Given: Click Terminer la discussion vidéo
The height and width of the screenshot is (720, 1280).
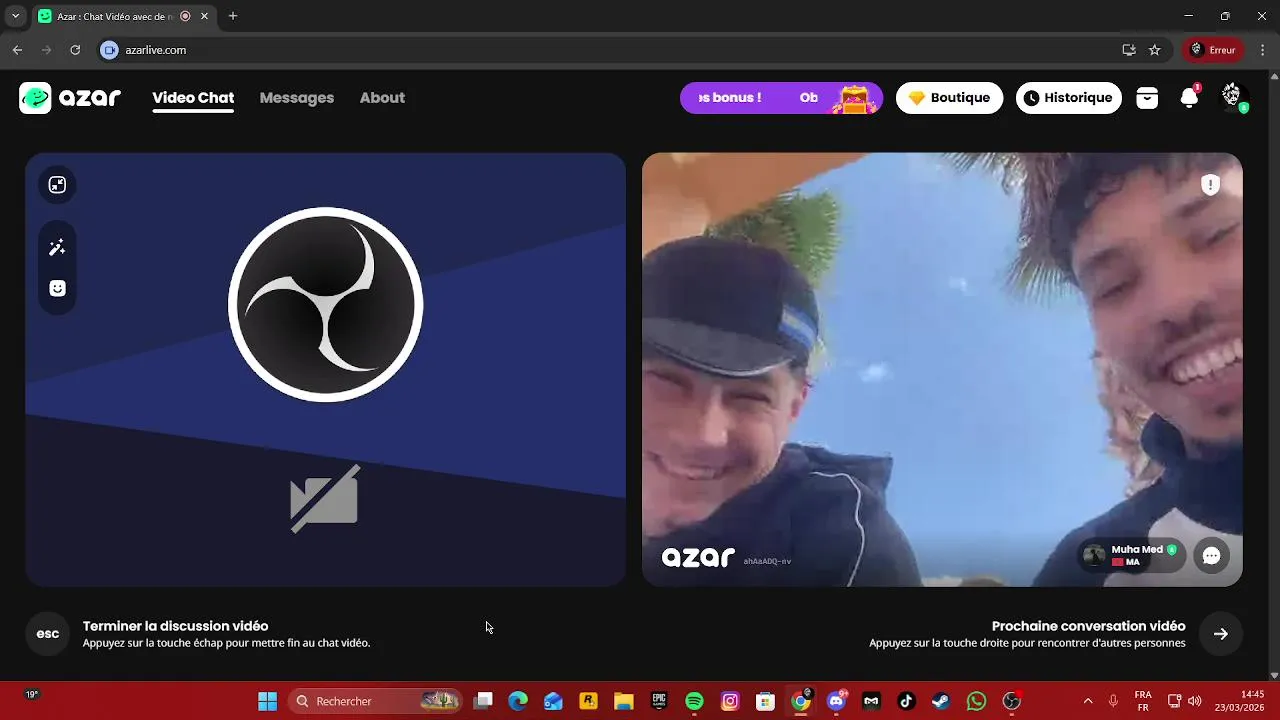Looking at the screenshot, I should click(x=175, y=626).
